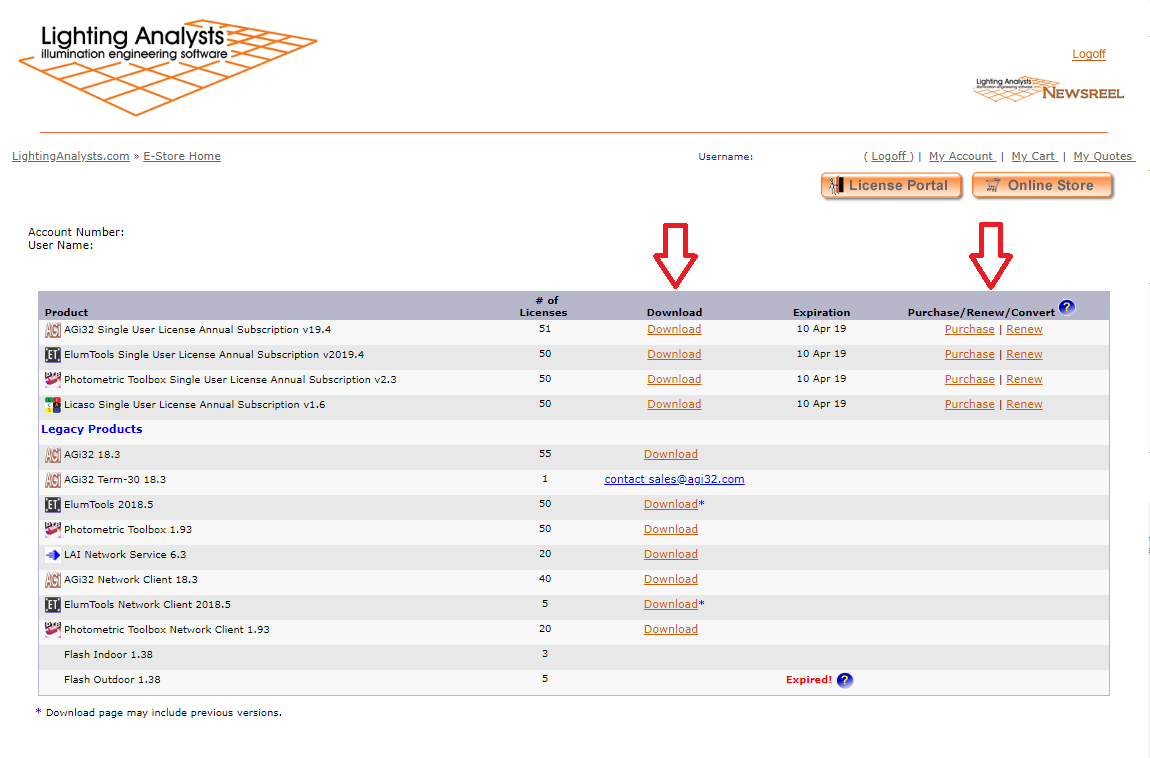Open help icon next to Expired!

pyautogui.click(x=845, y=680)
